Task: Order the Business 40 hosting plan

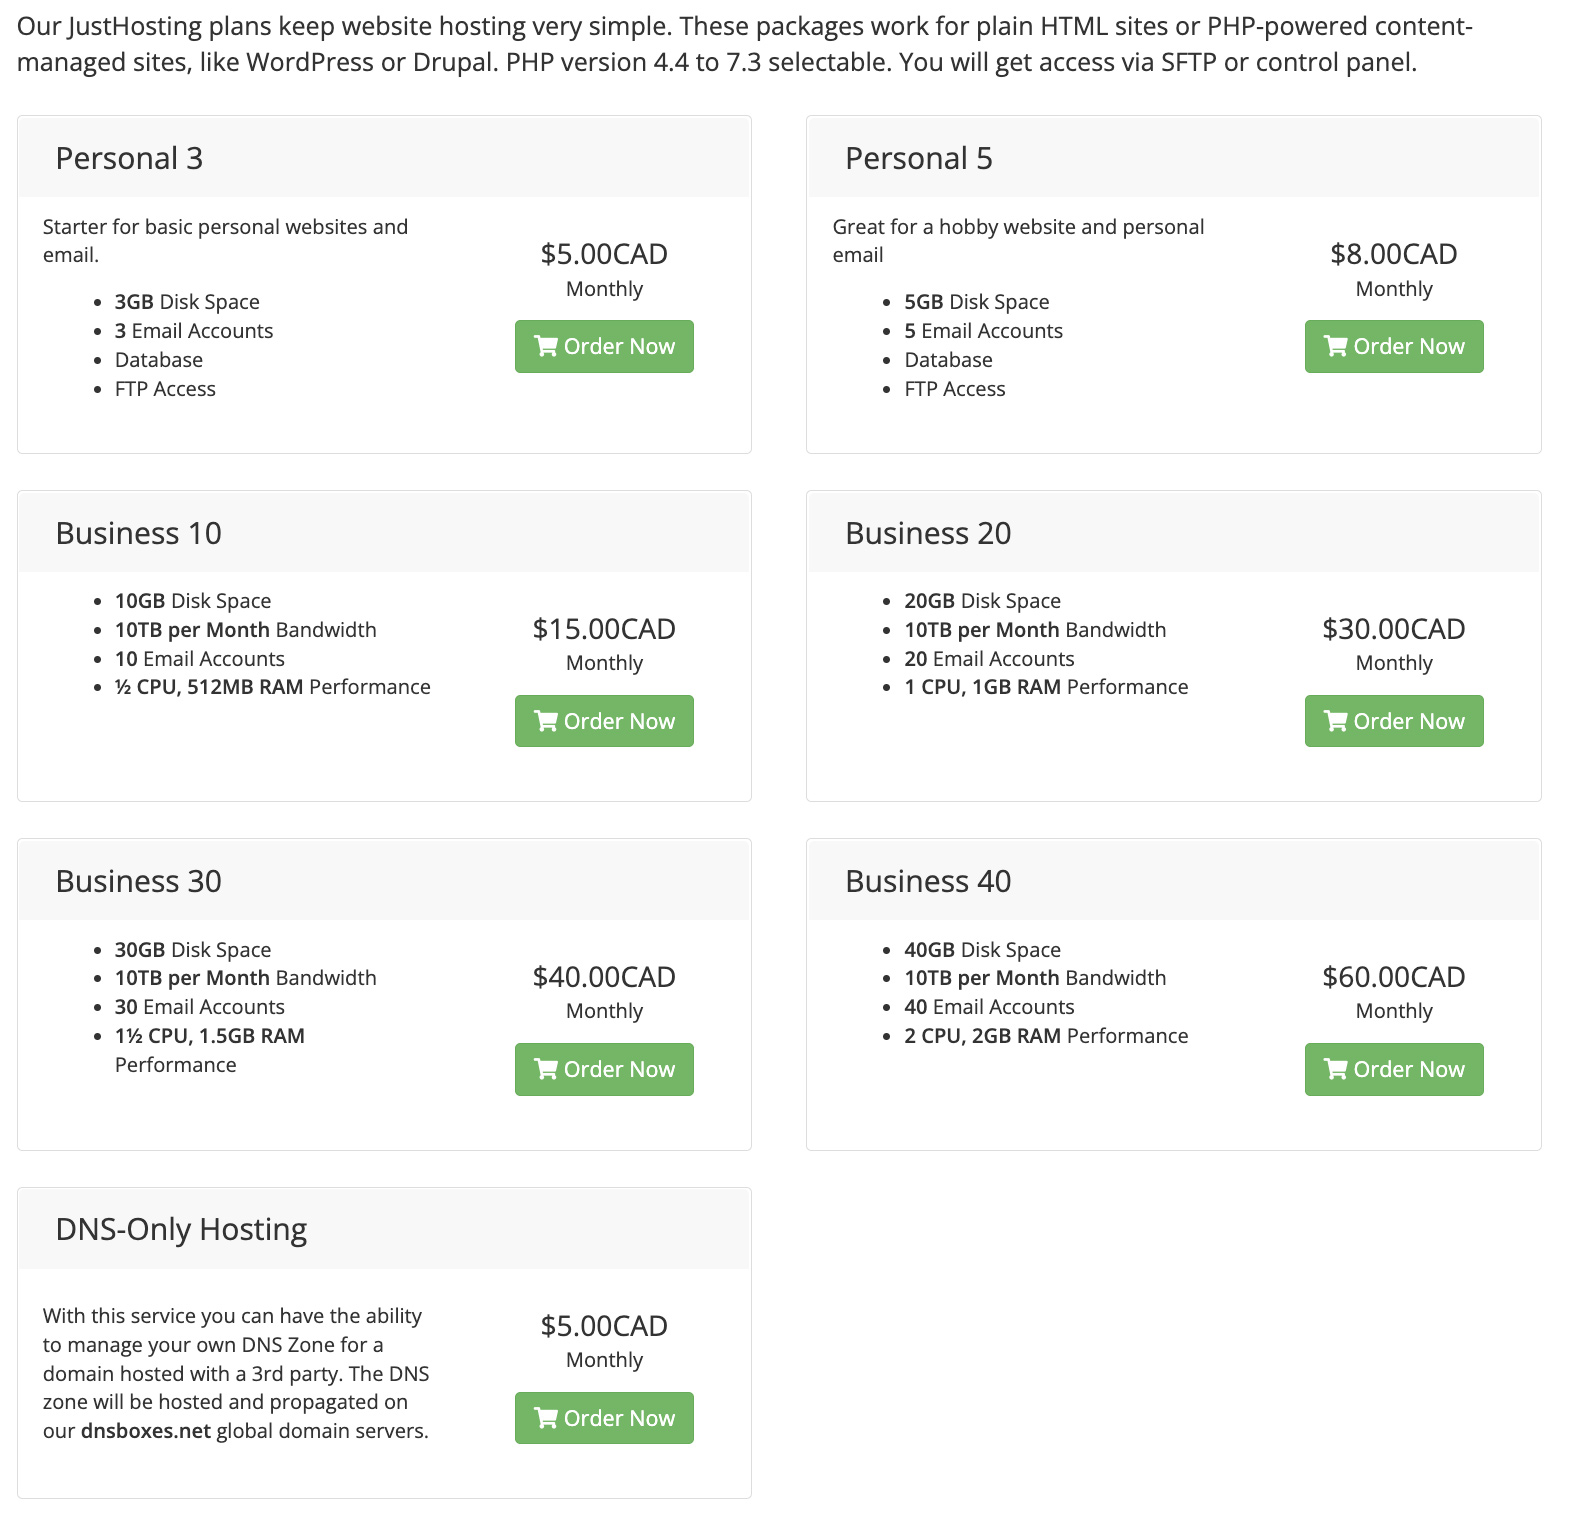Action: [x=1394, y=1069]
